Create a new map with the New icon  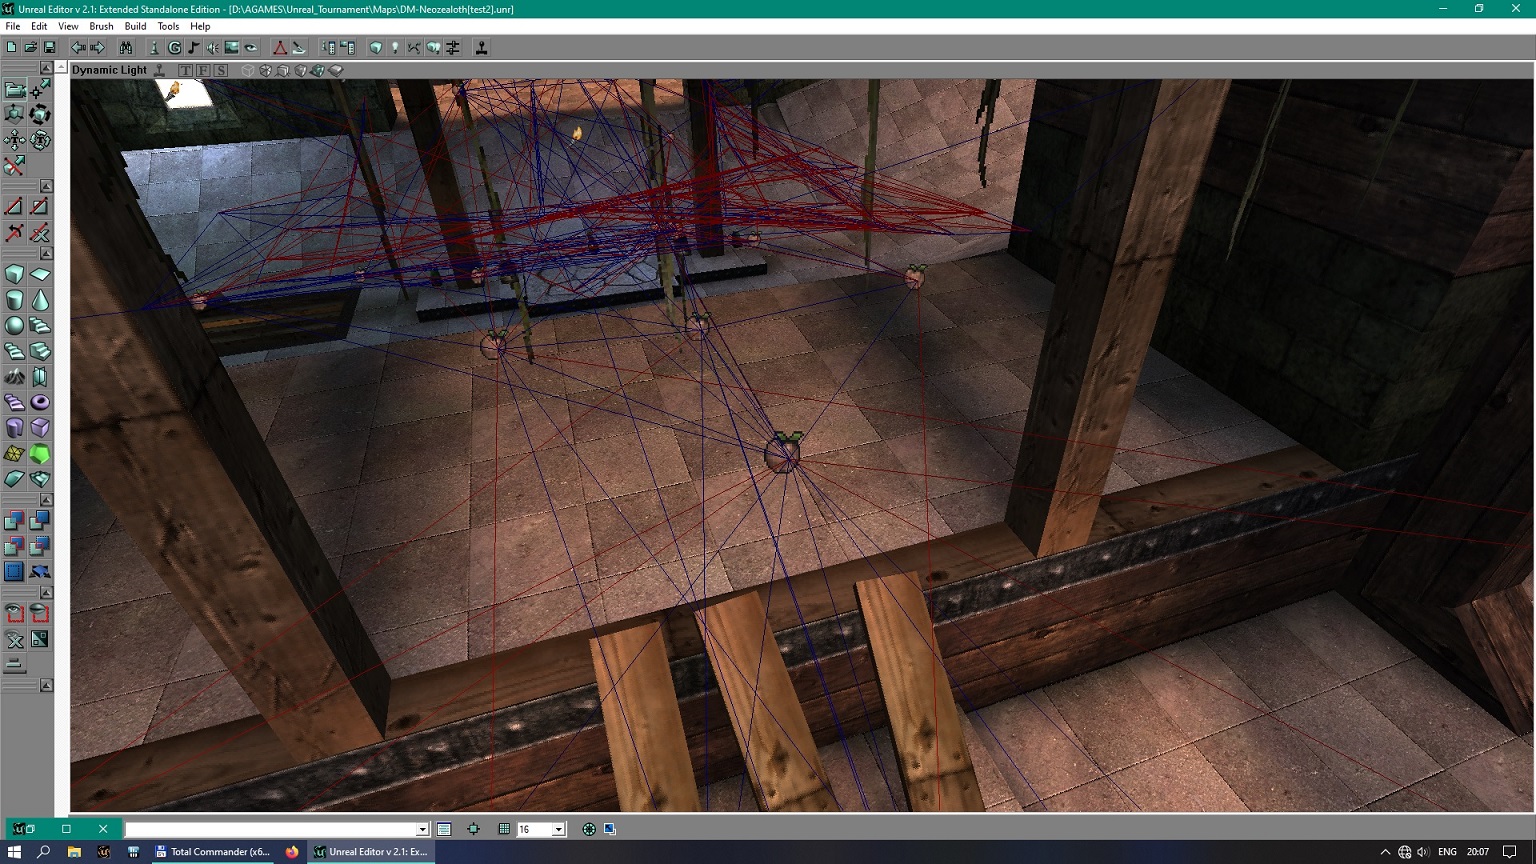(x=11, y=47)
